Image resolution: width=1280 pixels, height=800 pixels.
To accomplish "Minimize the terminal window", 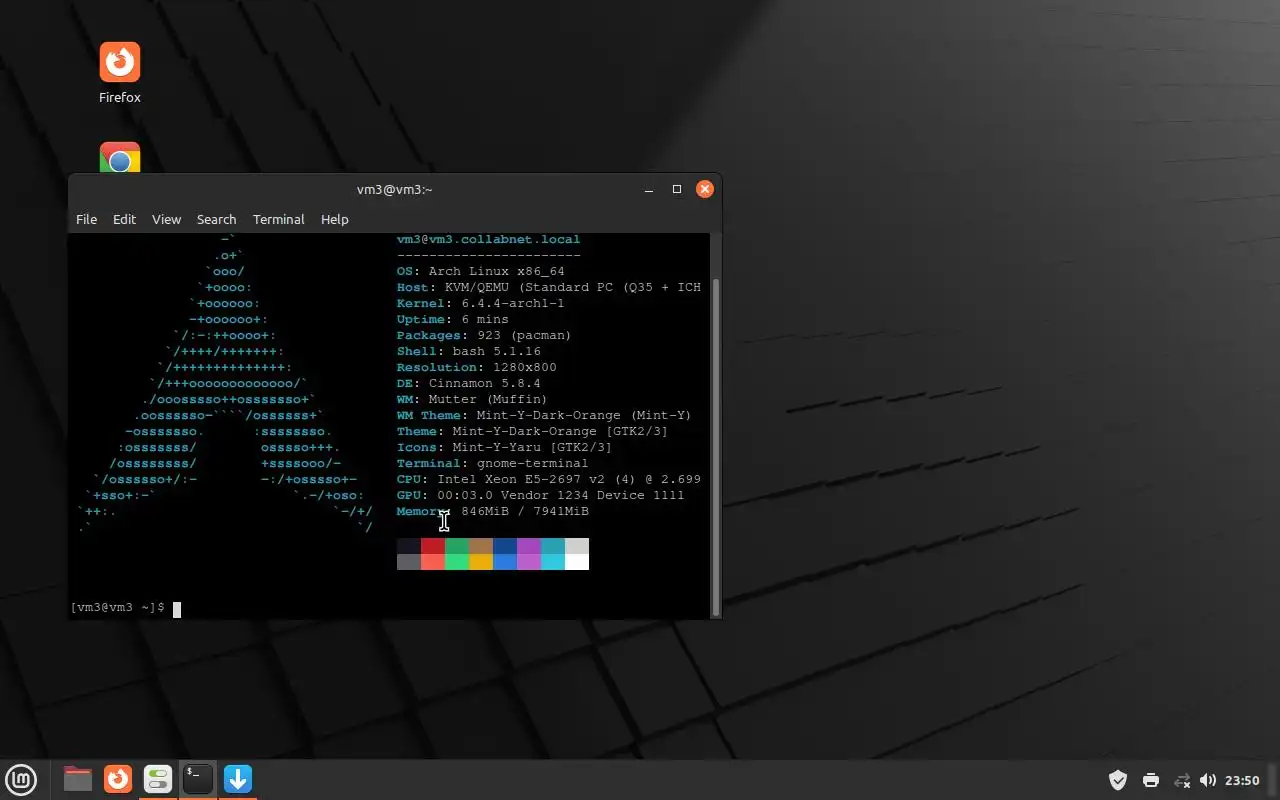I will point(649,189).
